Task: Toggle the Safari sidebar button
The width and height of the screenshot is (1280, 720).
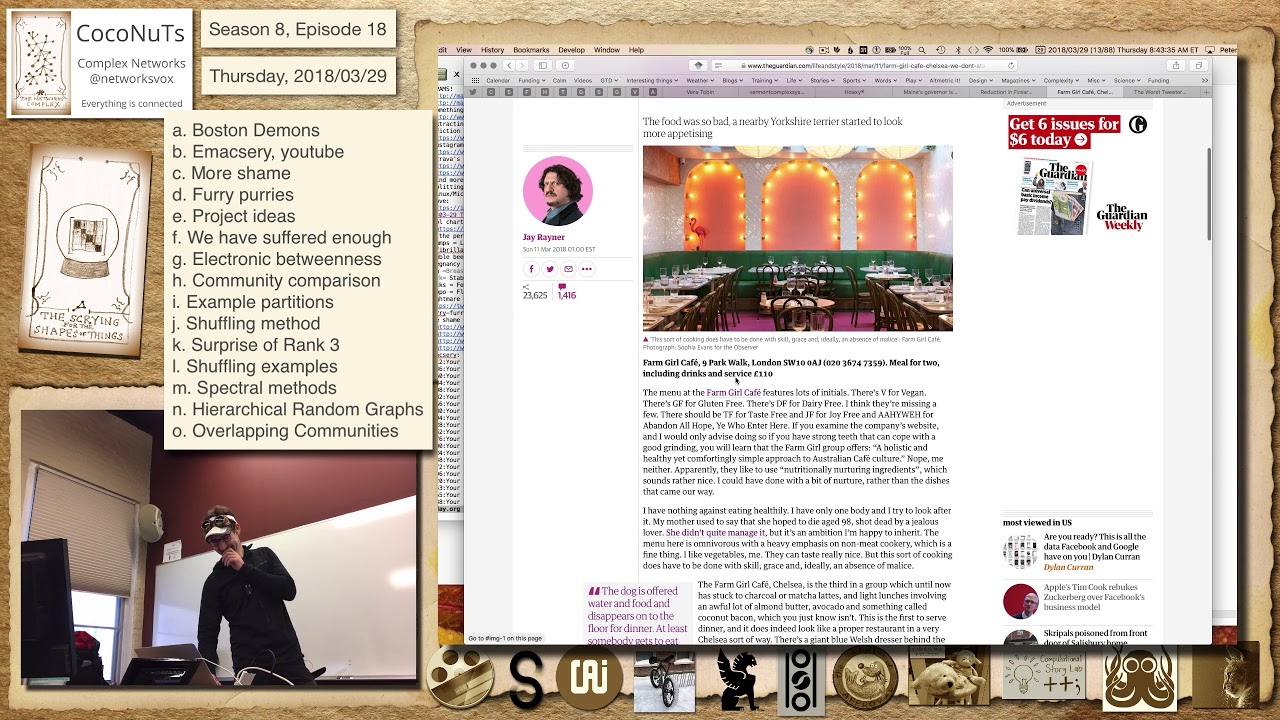Action: 543,66
